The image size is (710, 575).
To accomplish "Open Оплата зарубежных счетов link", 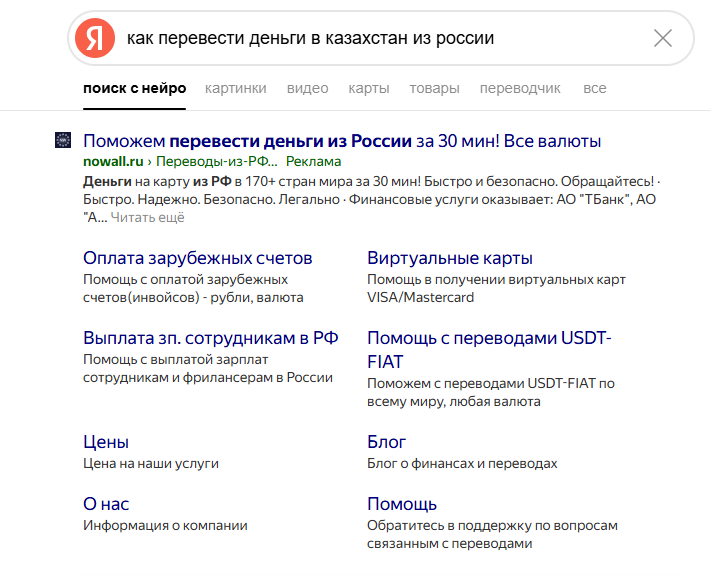I will [197, 258].
